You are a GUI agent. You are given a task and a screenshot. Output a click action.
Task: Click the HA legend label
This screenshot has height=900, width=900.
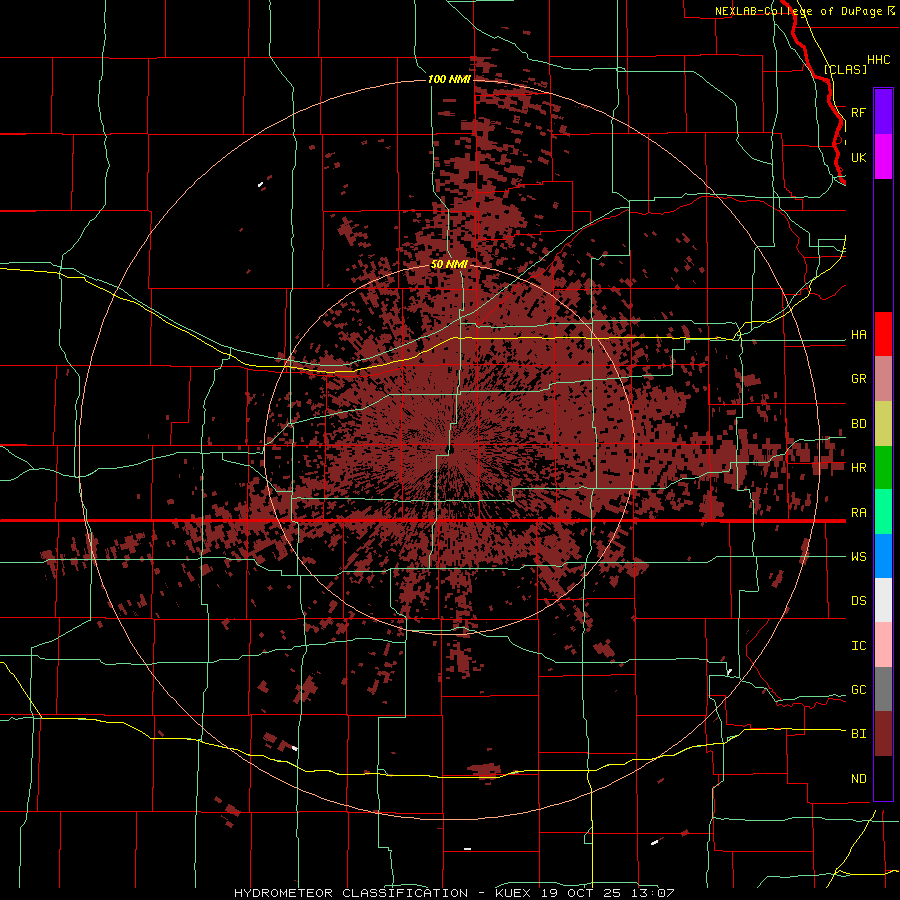point(858,335)
